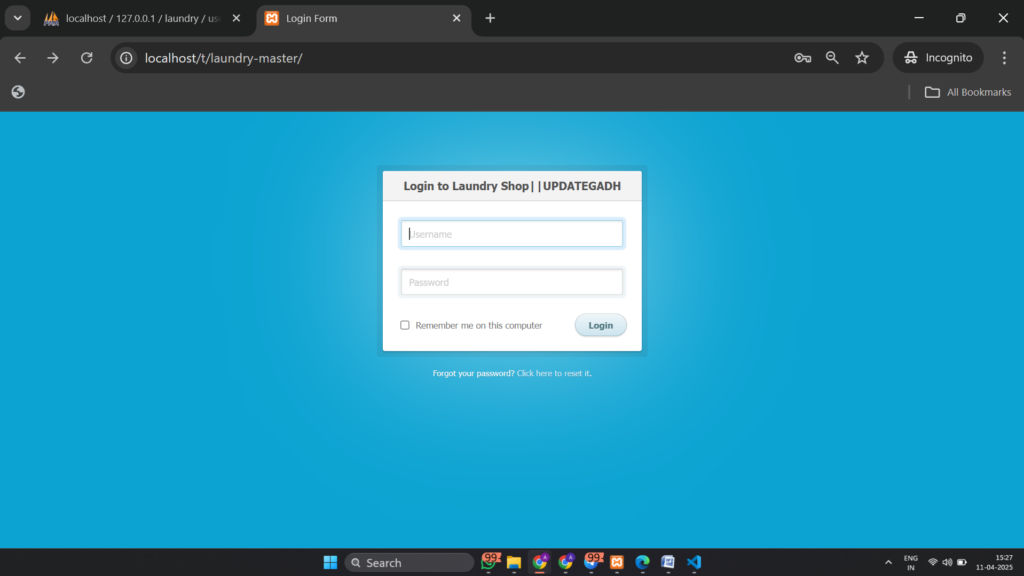Go back to previous page
This screenshot has width=1024, height=576.
point(20,58)
